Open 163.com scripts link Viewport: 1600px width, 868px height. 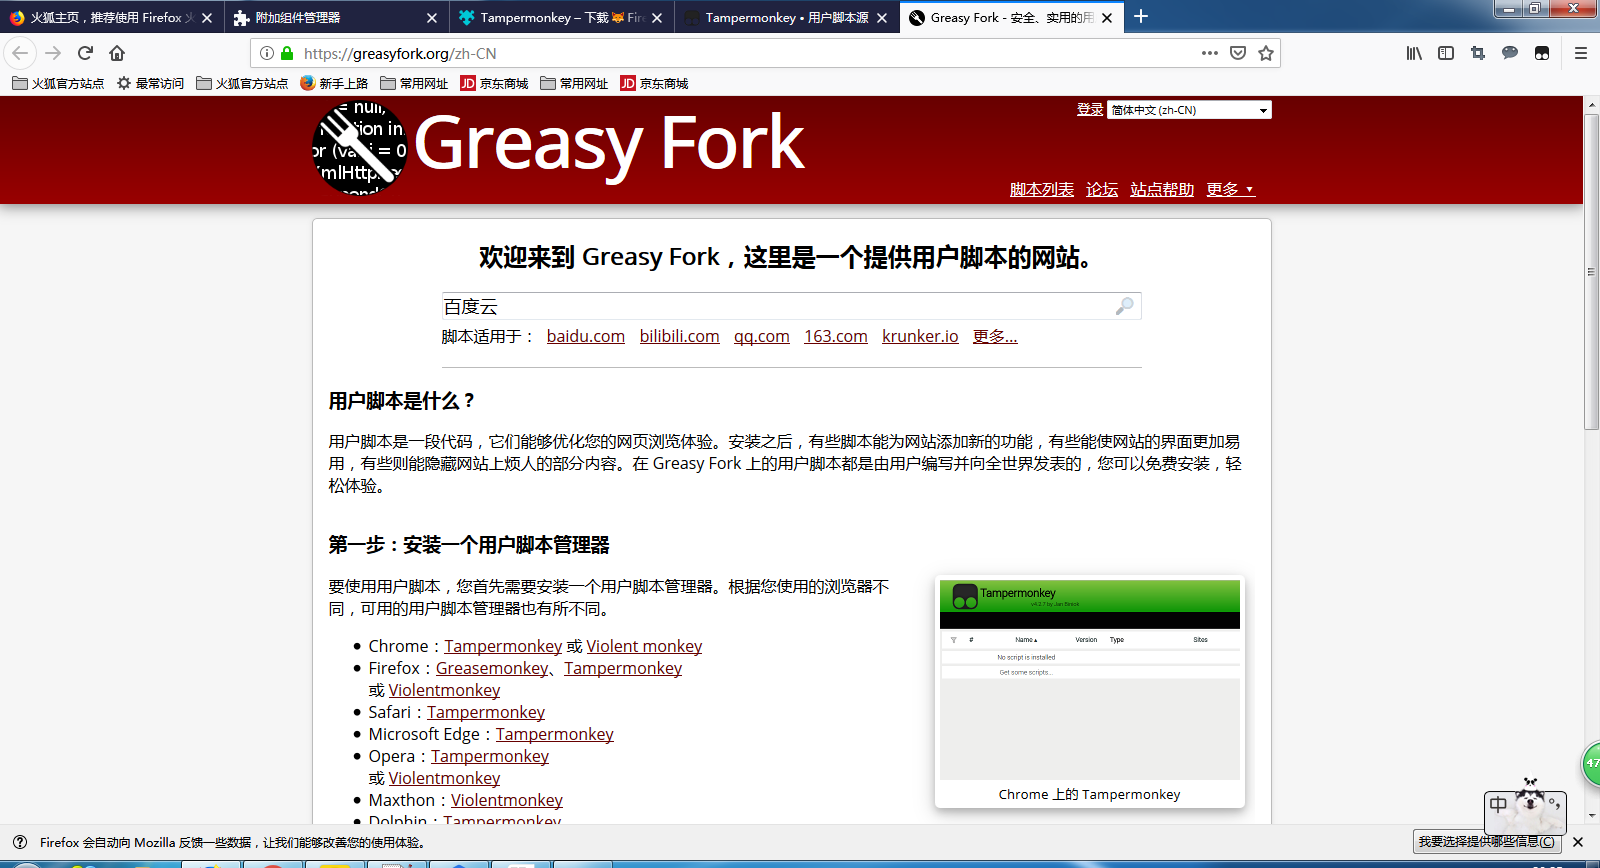(836, 336)
